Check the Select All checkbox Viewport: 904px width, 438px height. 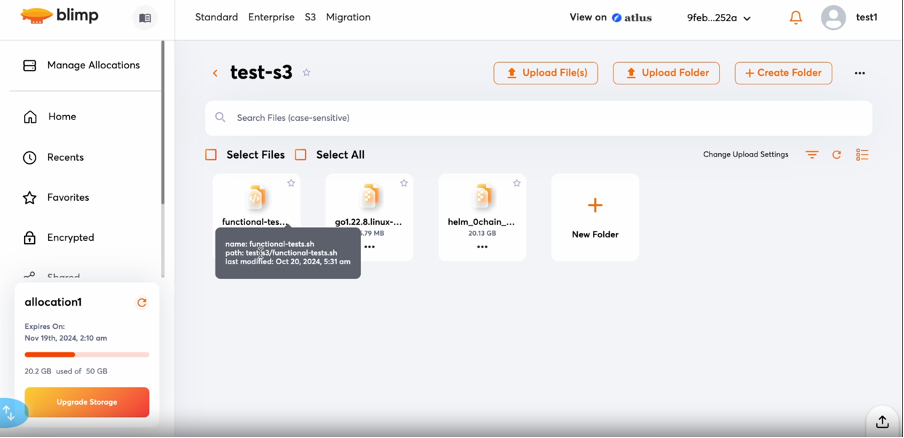(x=301, y=155)
